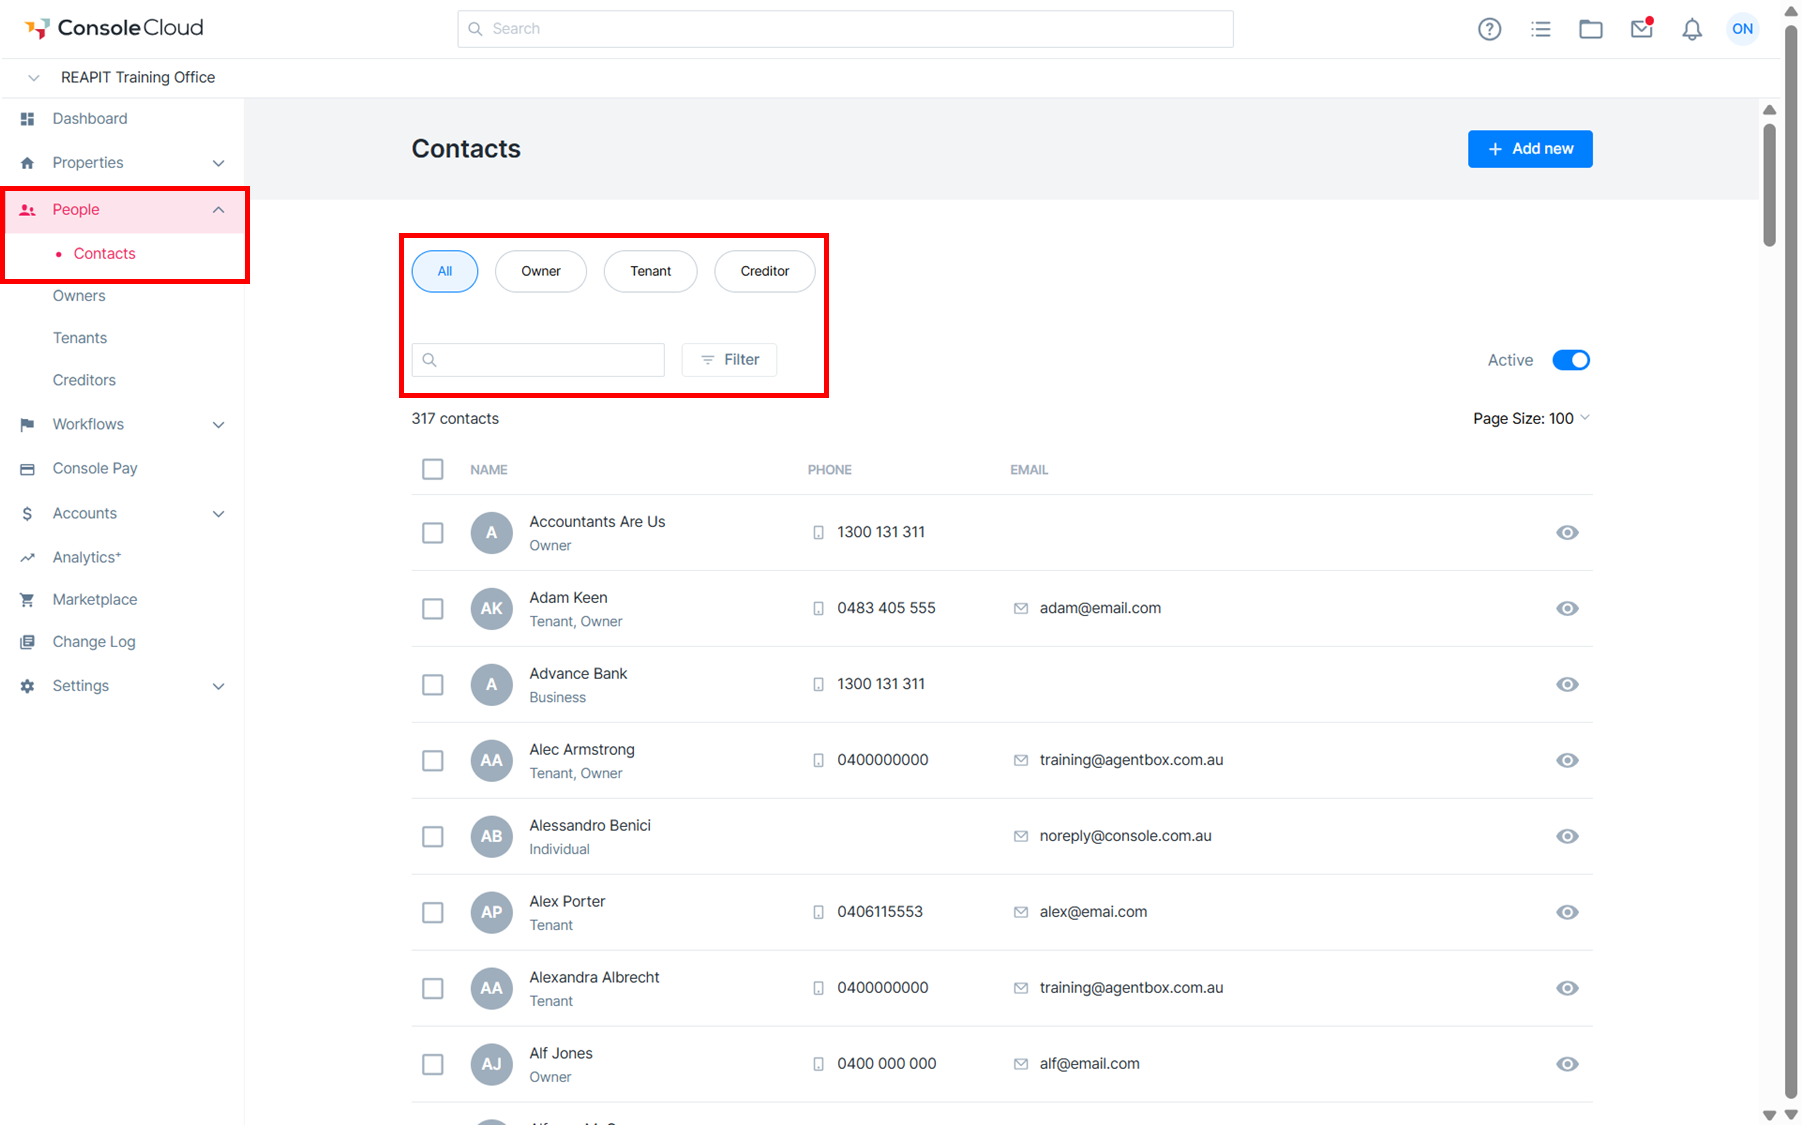
Task: Select the All contacts filter tab
Action: [445, 271]
